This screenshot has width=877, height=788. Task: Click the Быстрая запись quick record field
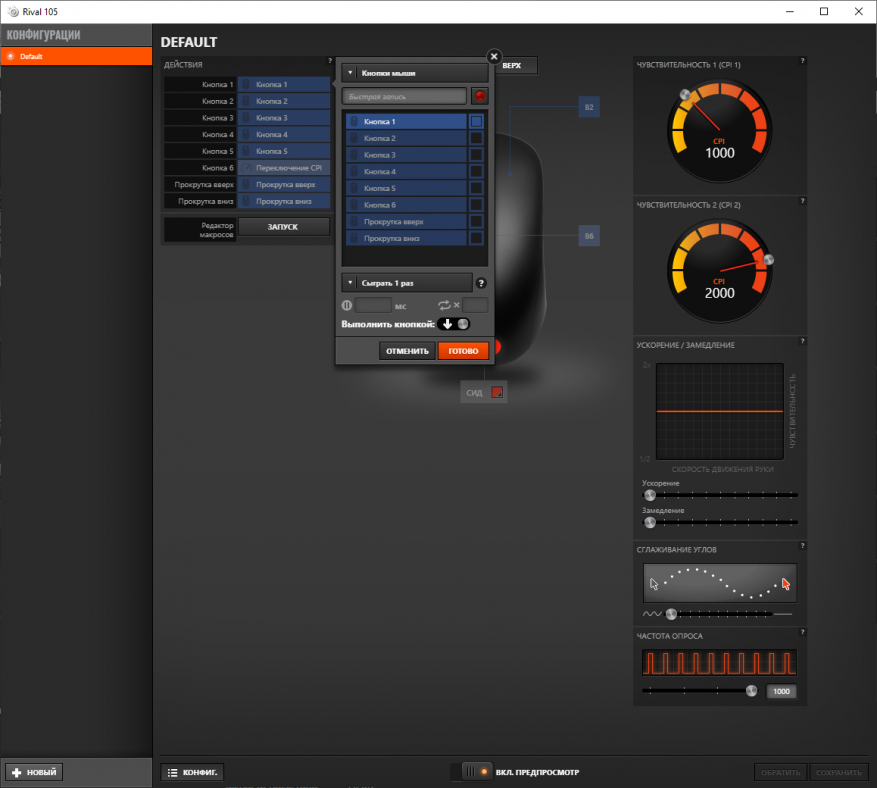point(404,96)
